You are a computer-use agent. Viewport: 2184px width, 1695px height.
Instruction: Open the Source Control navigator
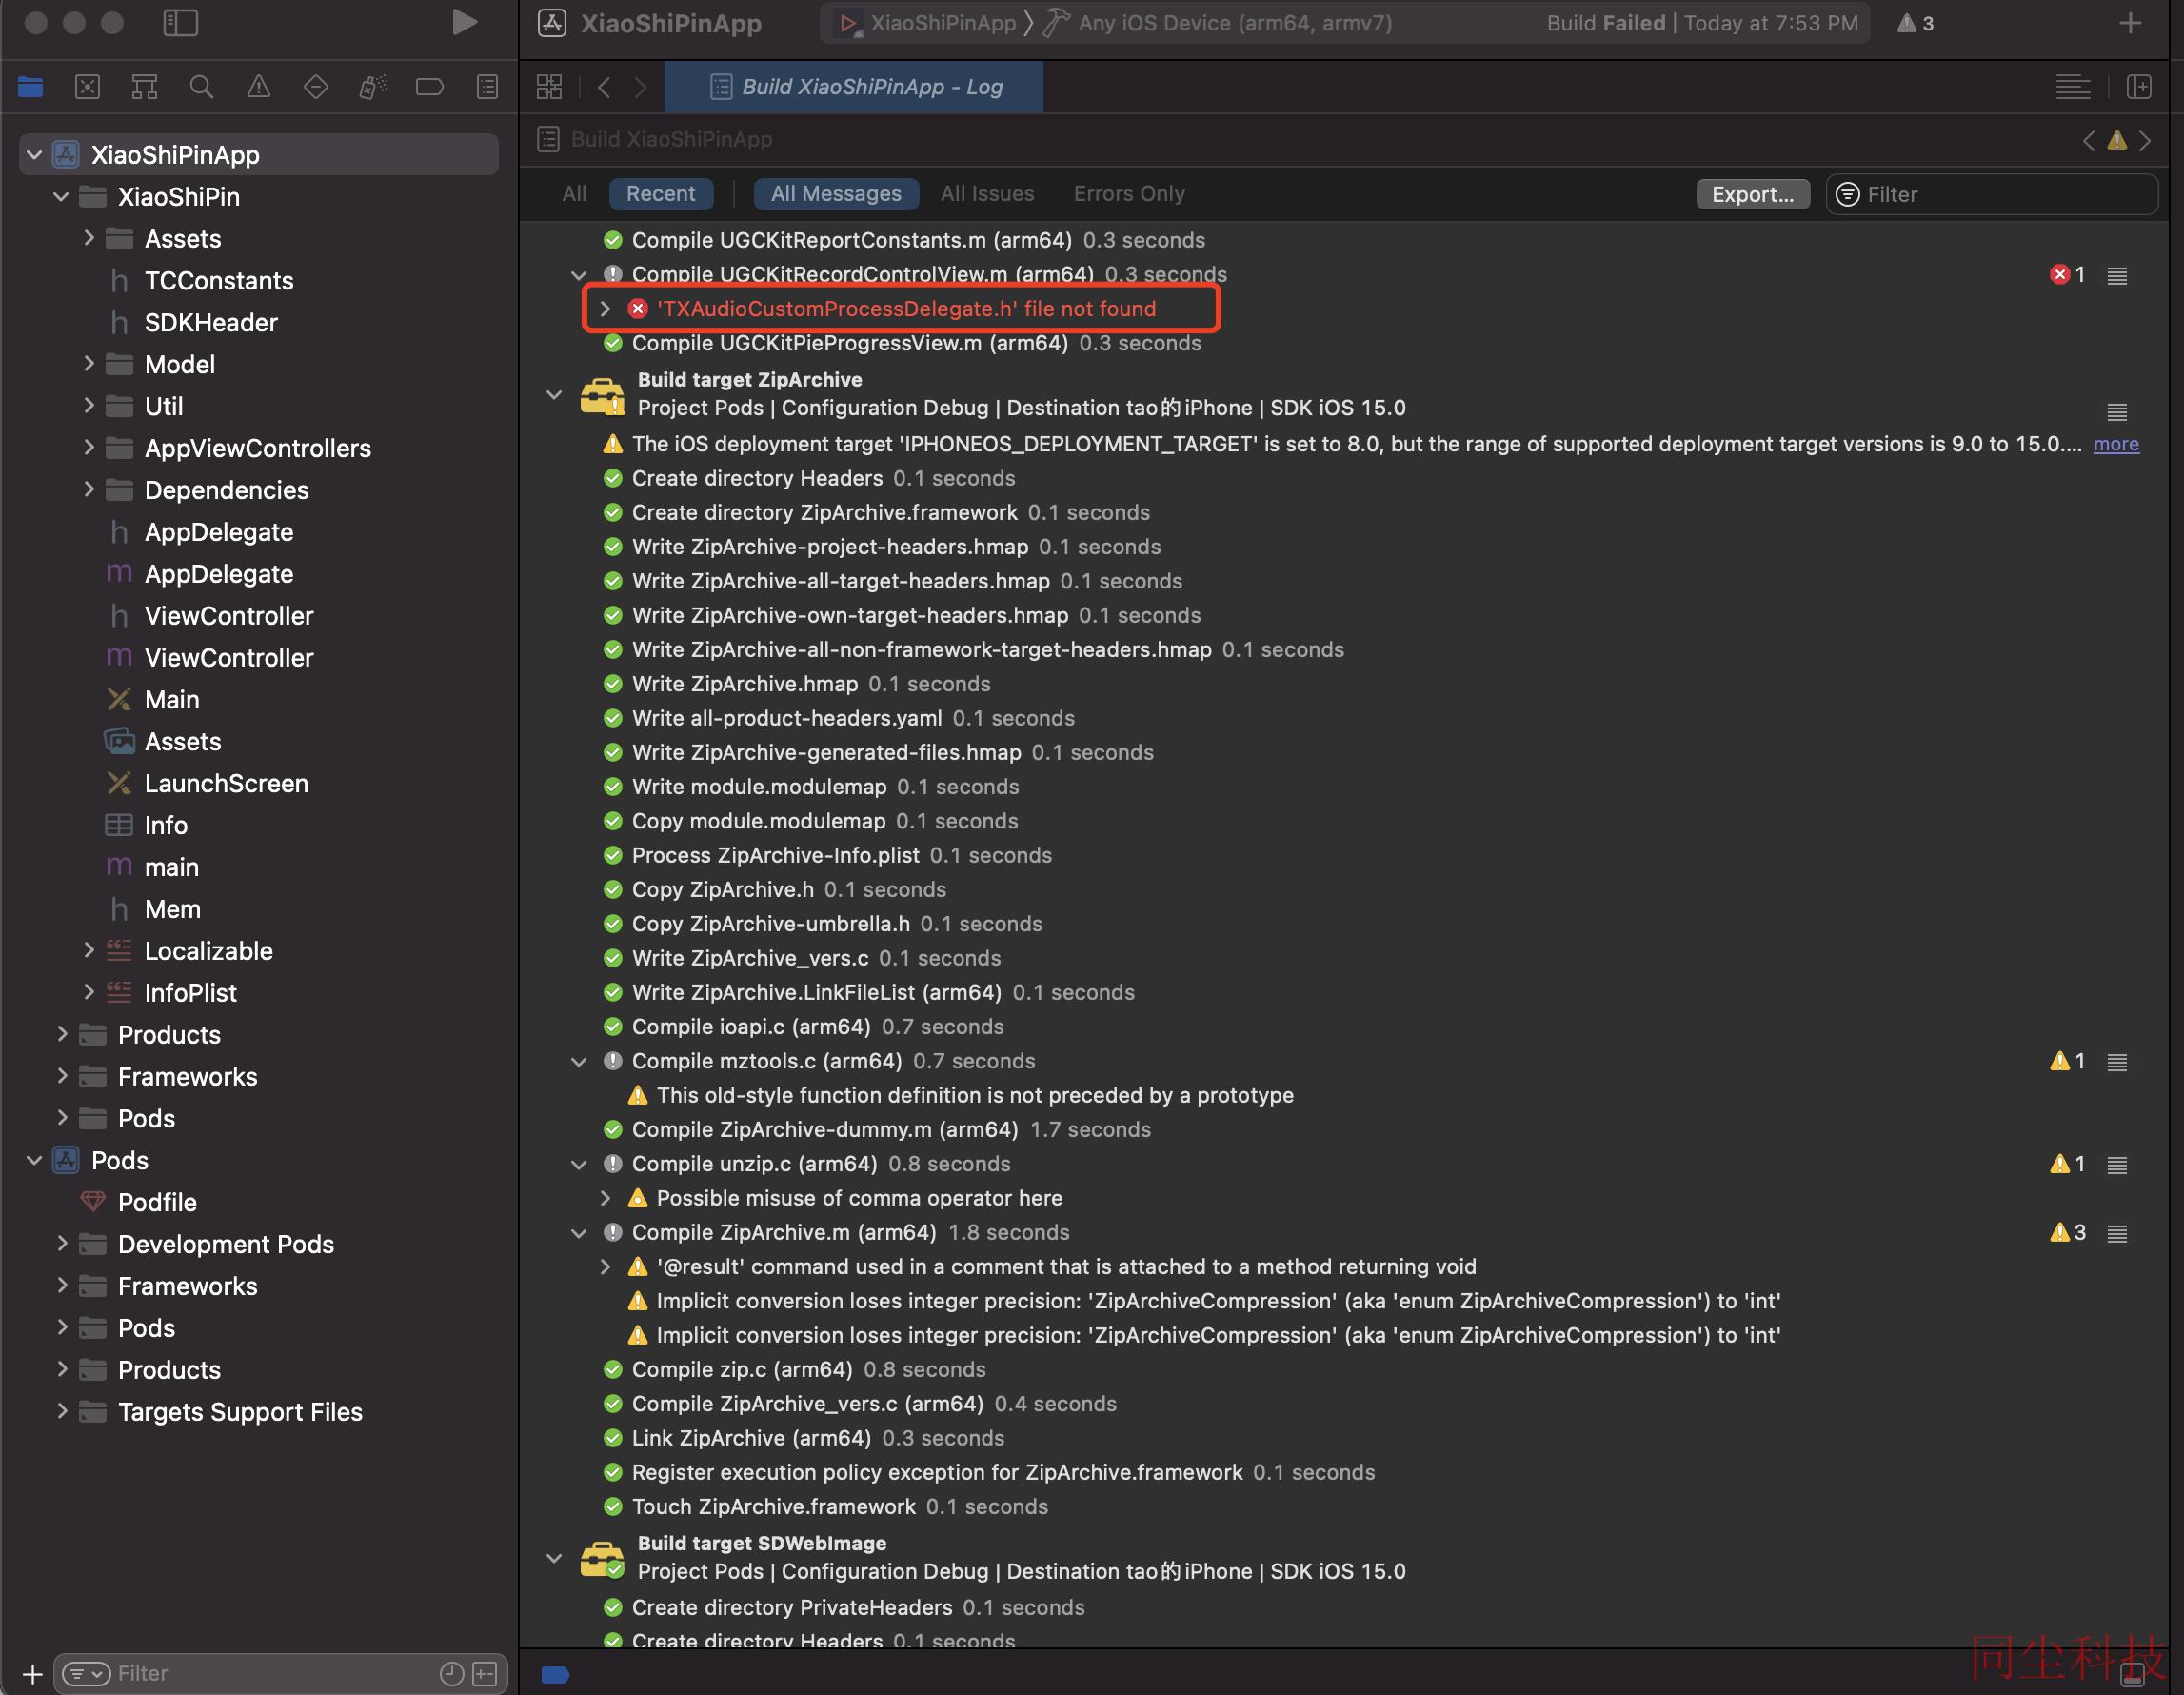point(88,87)
